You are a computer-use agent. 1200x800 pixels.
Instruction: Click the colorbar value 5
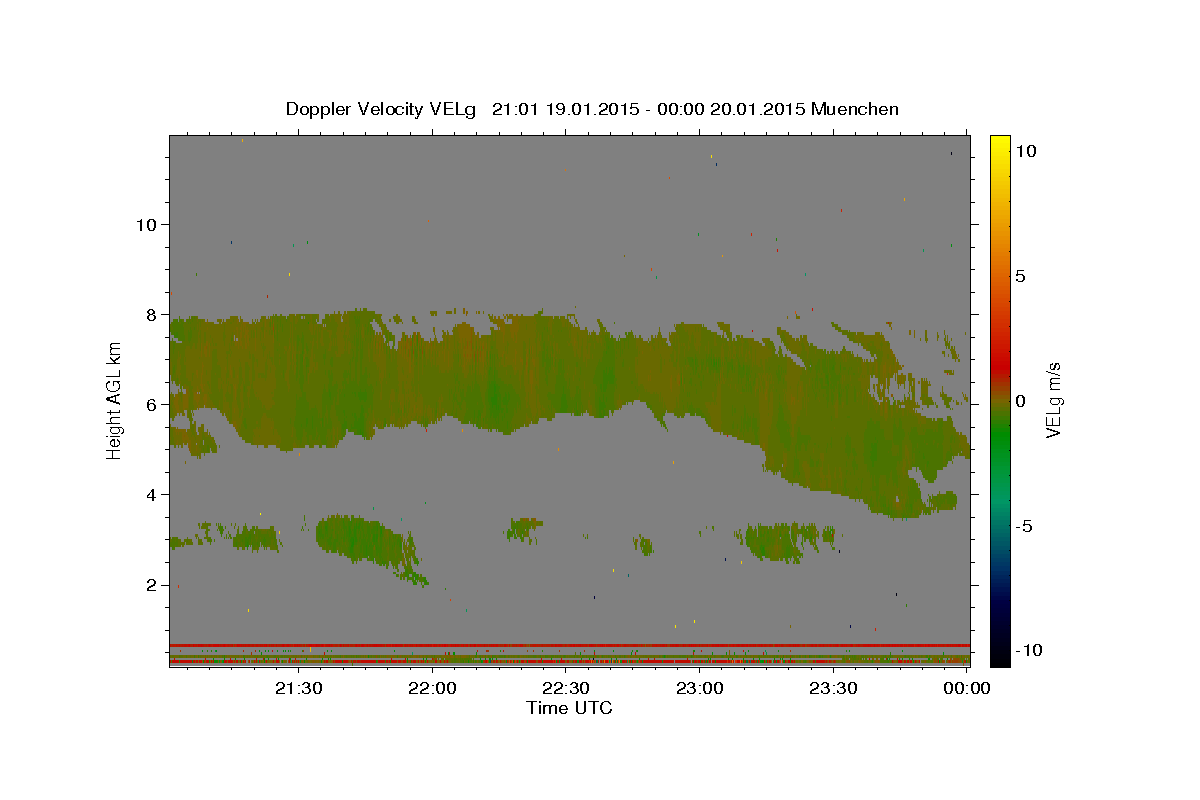(1020, 276)
